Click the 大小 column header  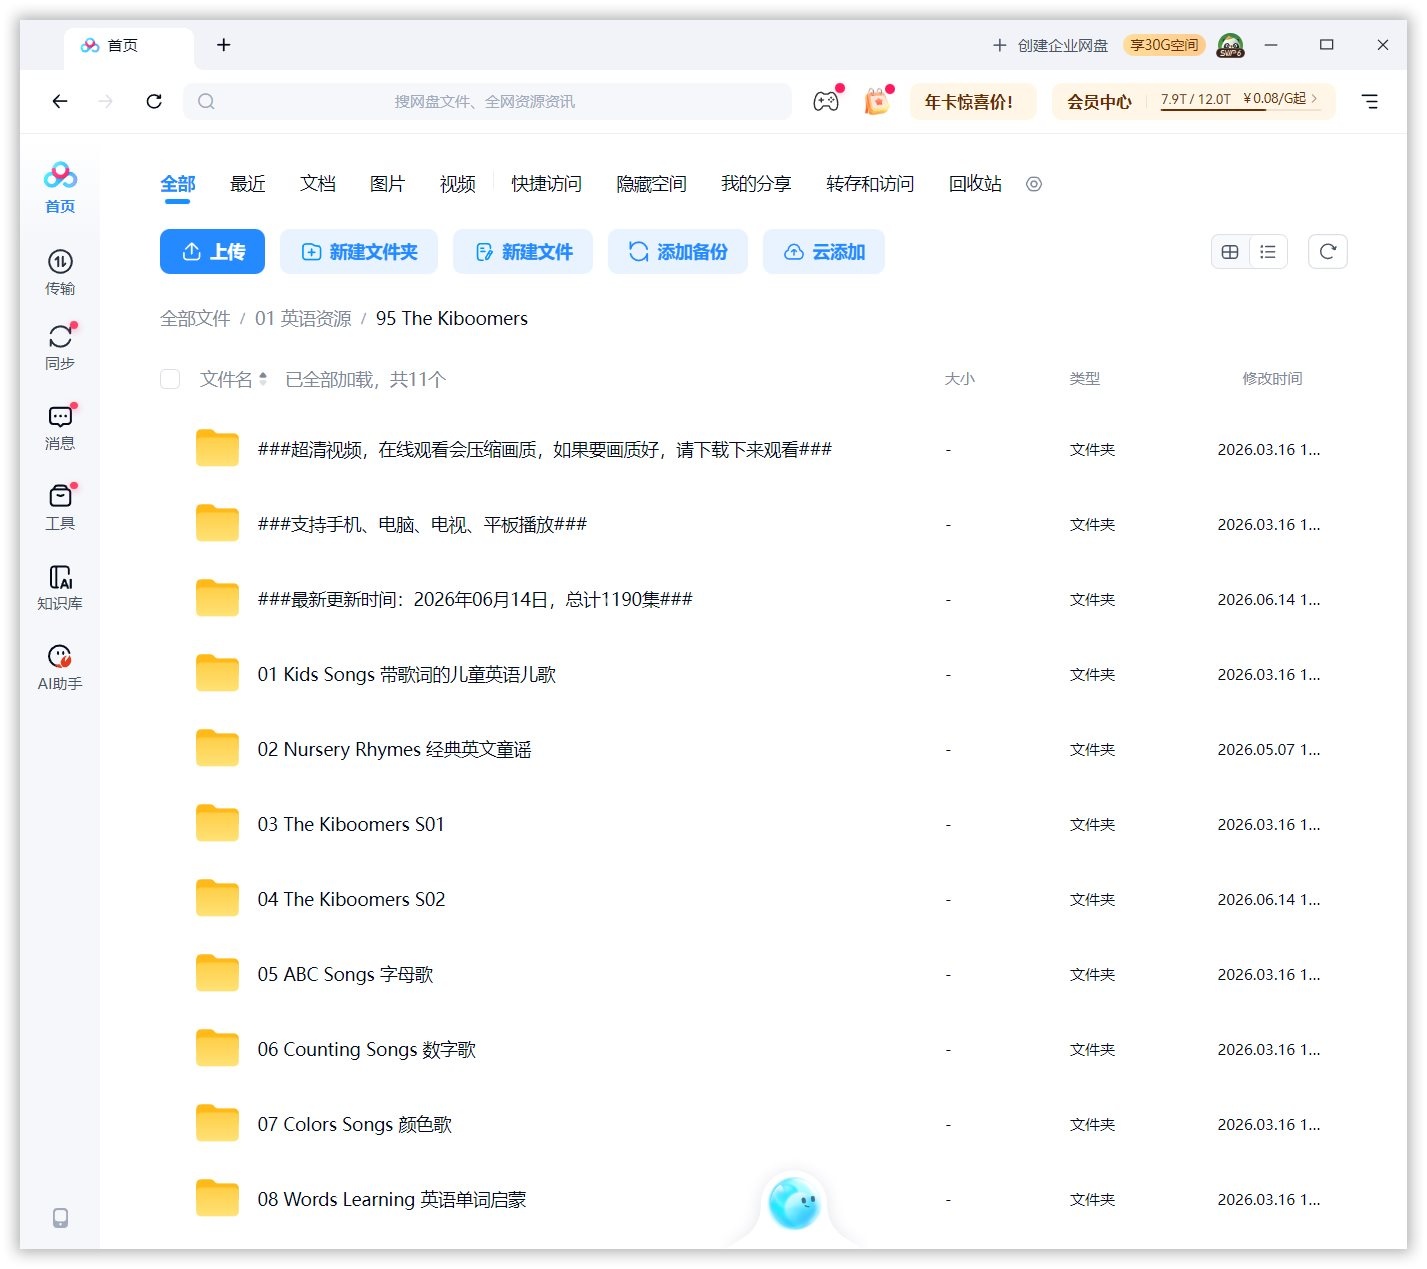click(959, 379)
